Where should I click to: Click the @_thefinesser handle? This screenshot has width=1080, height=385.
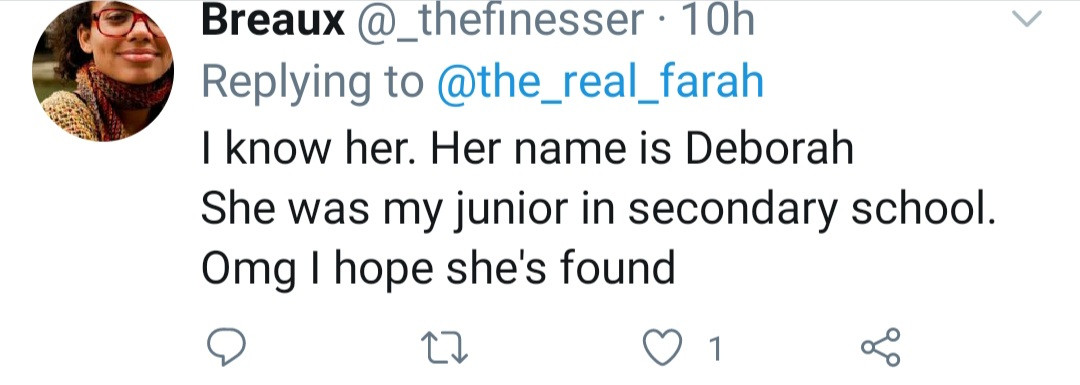(x=500, y=22)
